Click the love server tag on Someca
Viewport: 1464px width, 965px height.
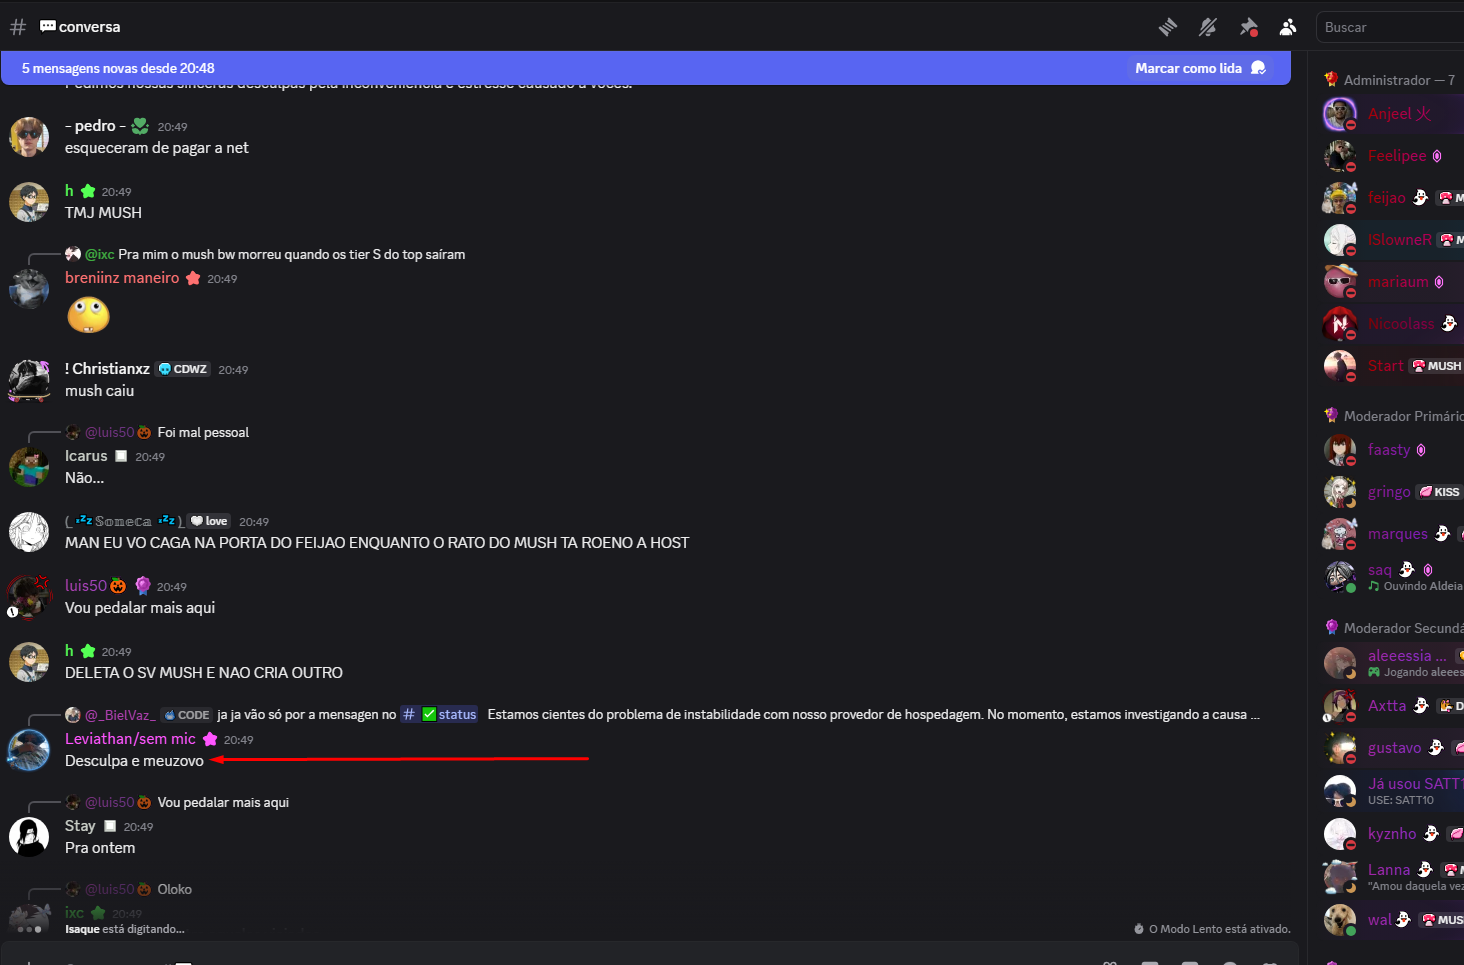209,521
